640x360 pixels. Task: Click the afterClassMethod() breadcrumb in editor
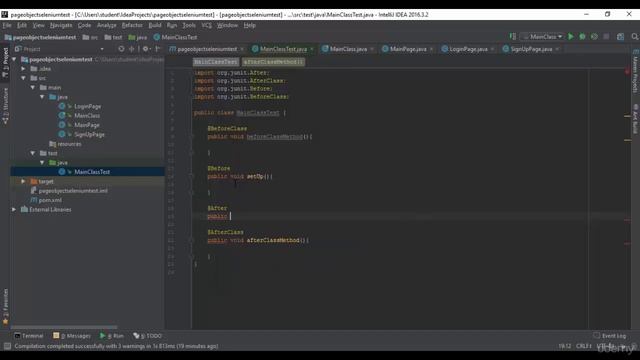click(273, 62)
